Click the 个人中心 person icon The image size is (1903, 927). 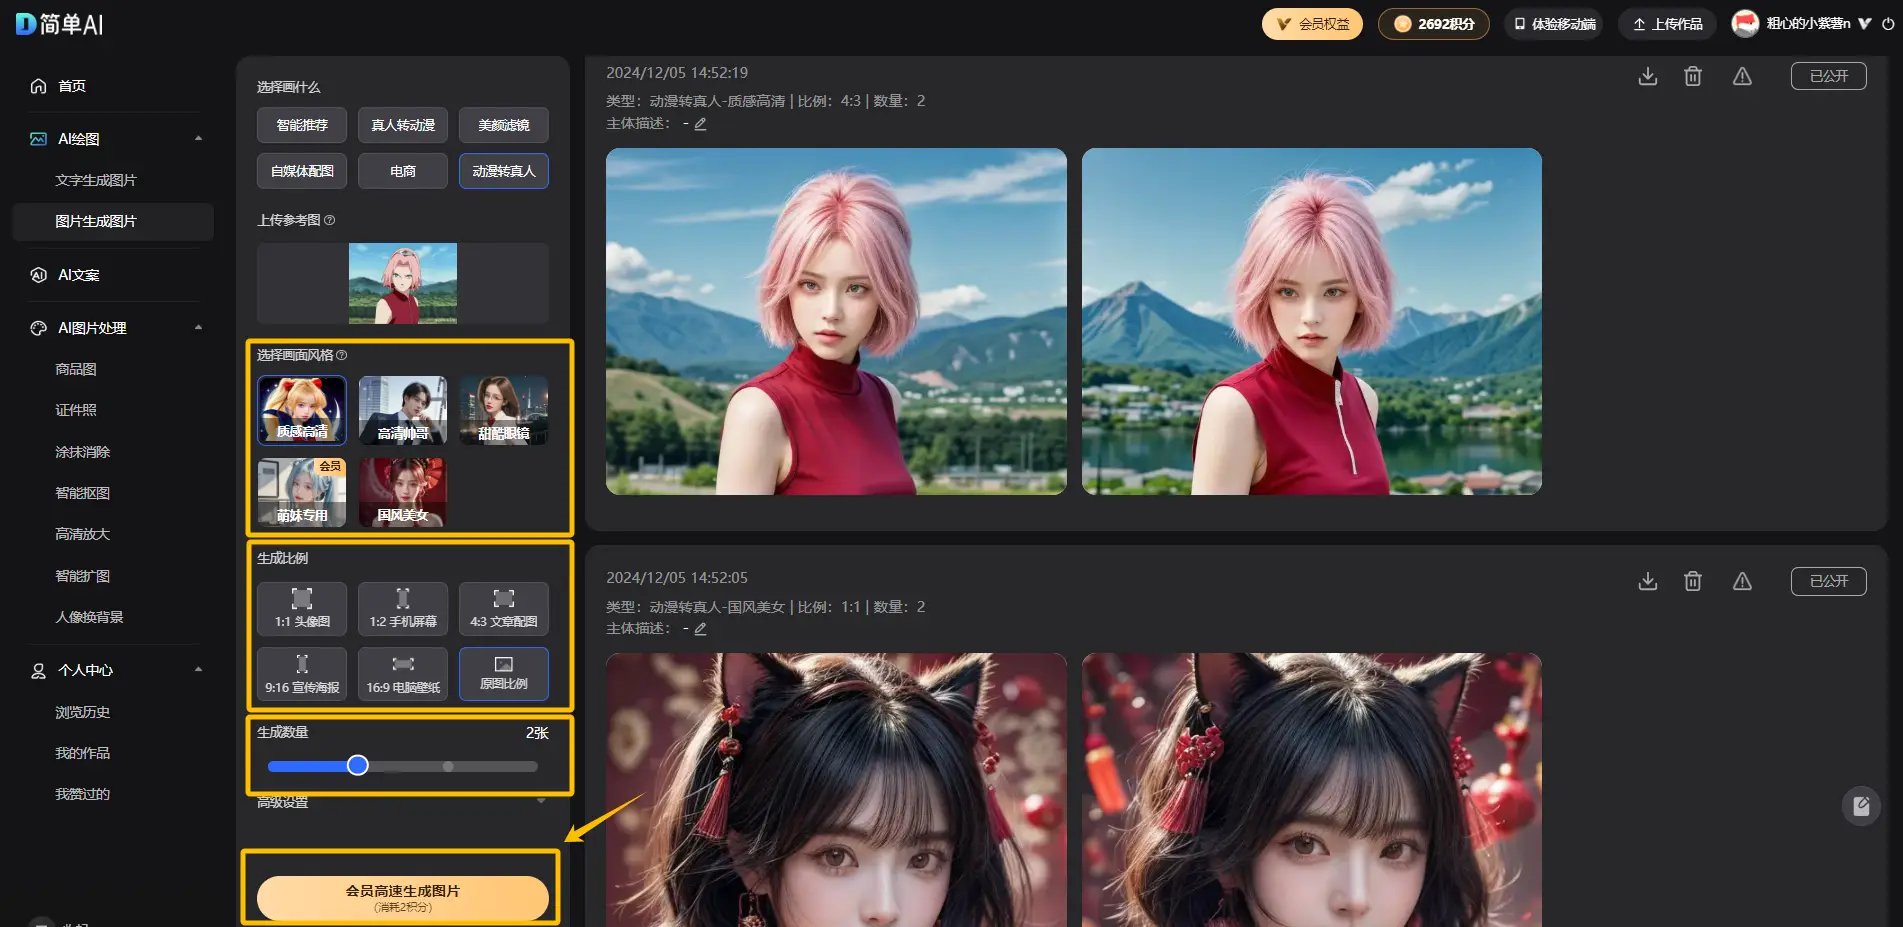(38, 671)
